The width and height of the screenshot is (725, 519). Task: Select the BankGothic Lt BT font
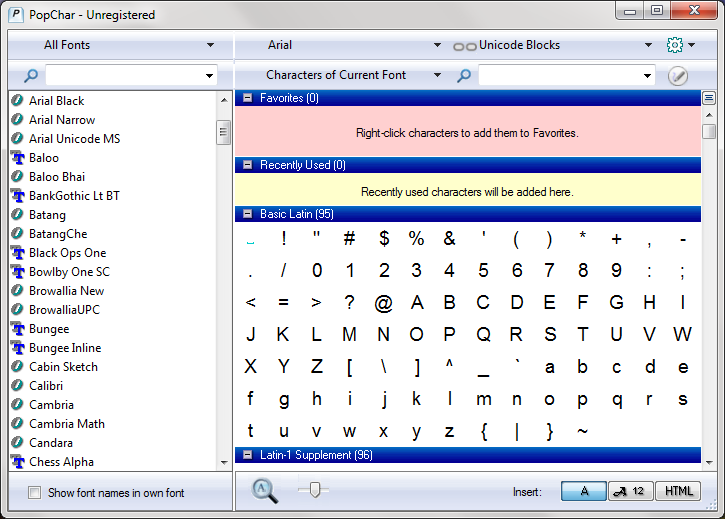click(74, 196)
